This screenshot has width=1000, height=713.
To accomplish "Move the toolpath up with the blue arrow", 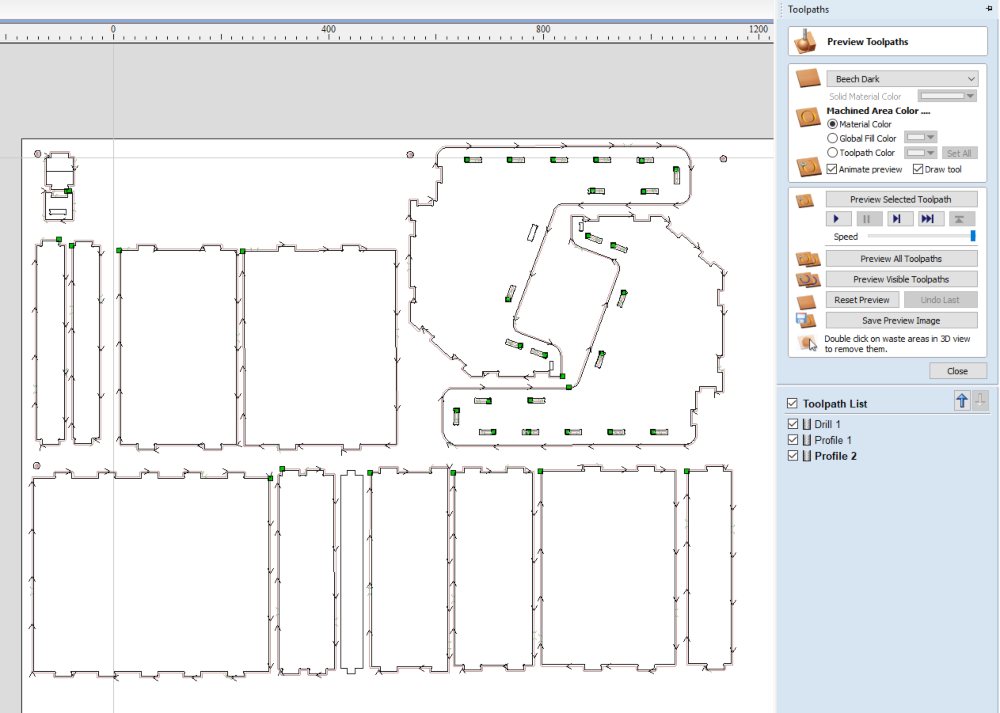I will [x=962, y=401].
